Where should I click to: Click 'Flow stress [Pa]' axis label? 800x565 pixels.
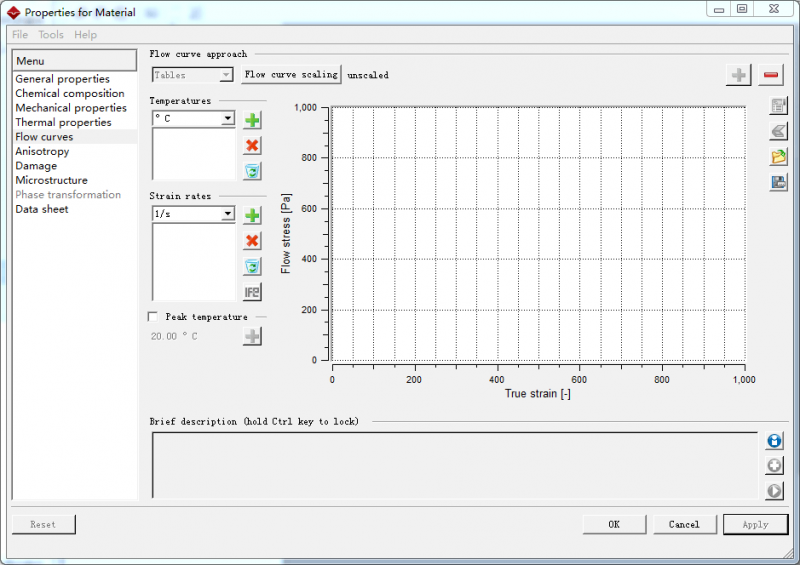tap(286, 233)
